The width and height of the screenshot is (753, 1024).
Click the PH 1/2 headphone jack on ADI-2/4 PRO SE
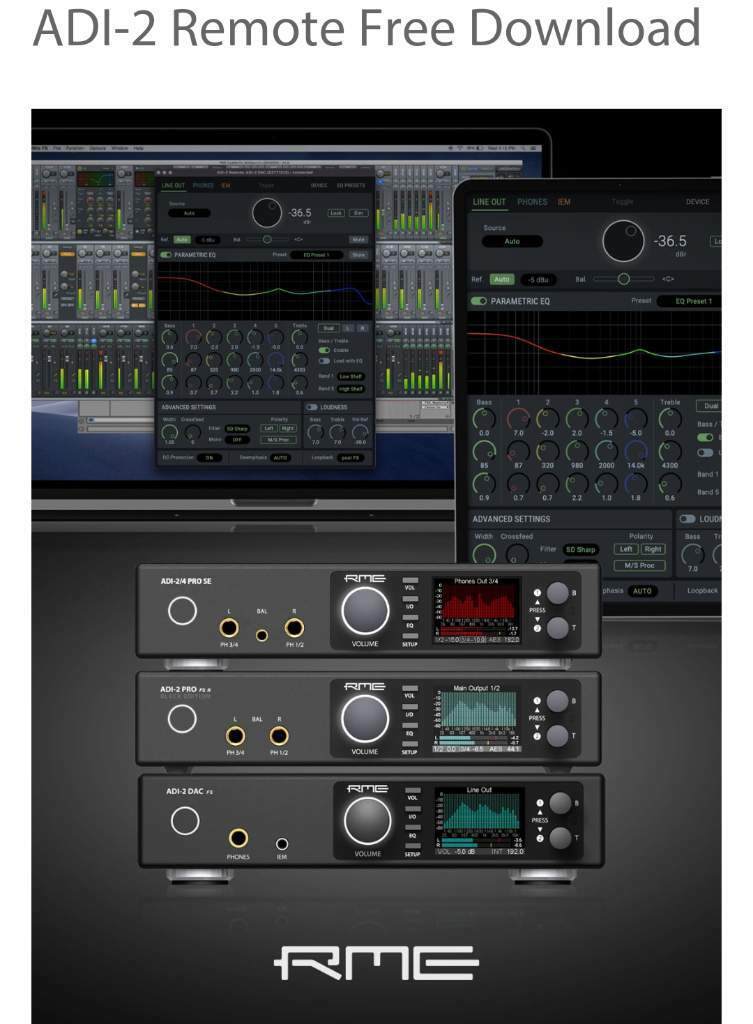(295, 628)
